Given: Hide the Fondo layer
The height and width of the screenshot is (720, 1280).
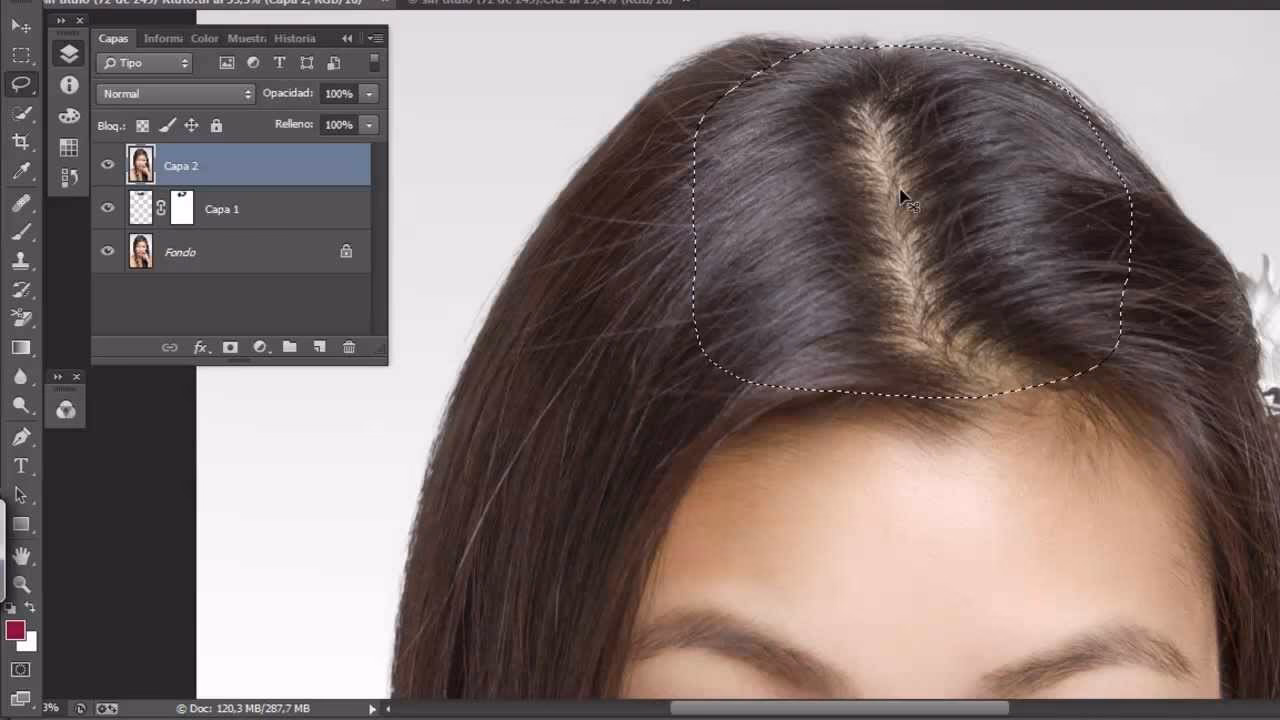Looking at the screenshot, I should point(107,251).
